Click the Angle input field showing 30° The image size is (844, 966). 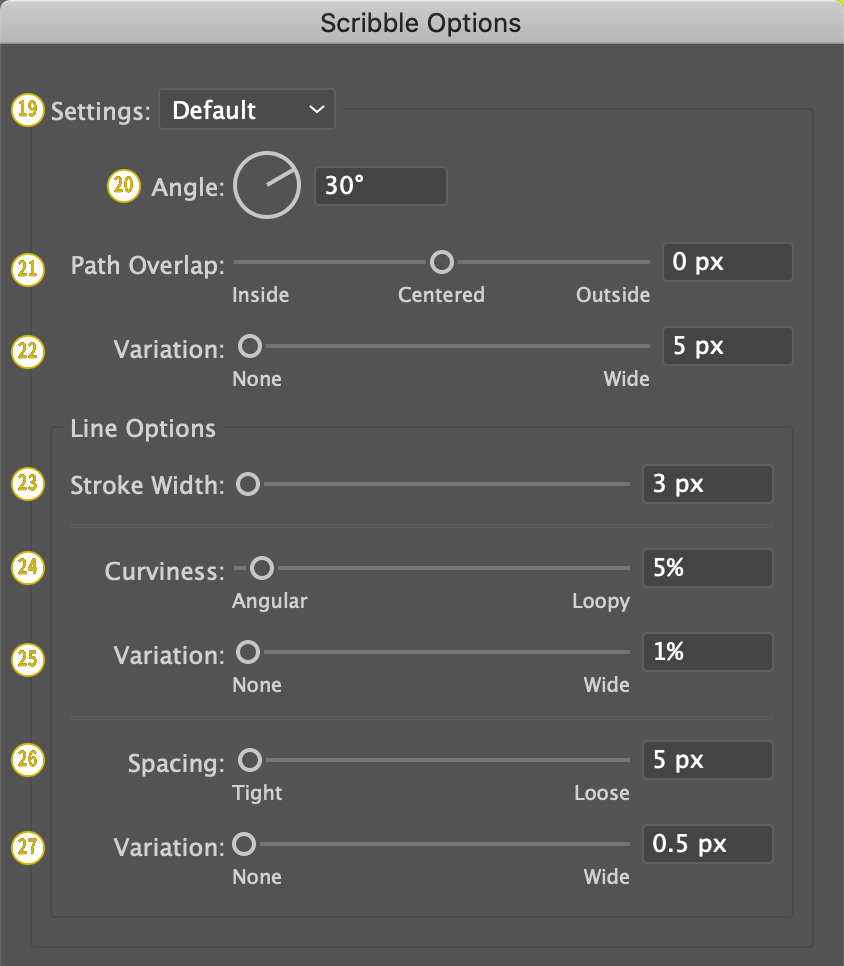(380, 186)
